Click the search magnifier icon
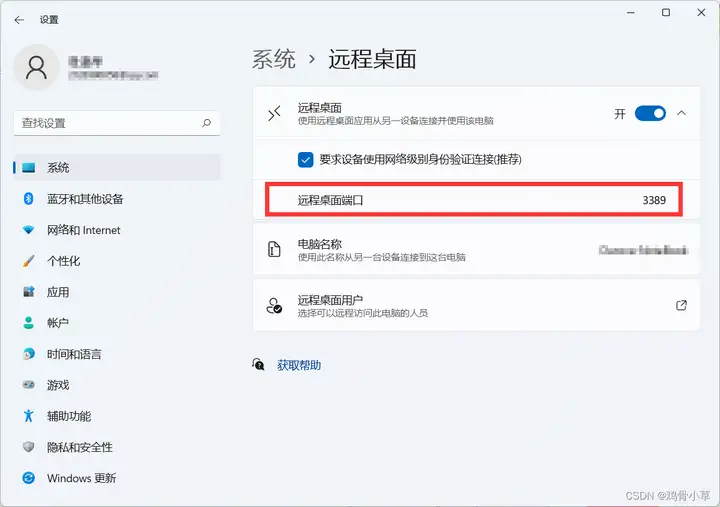720x507 pixels. tap(207, 123)
